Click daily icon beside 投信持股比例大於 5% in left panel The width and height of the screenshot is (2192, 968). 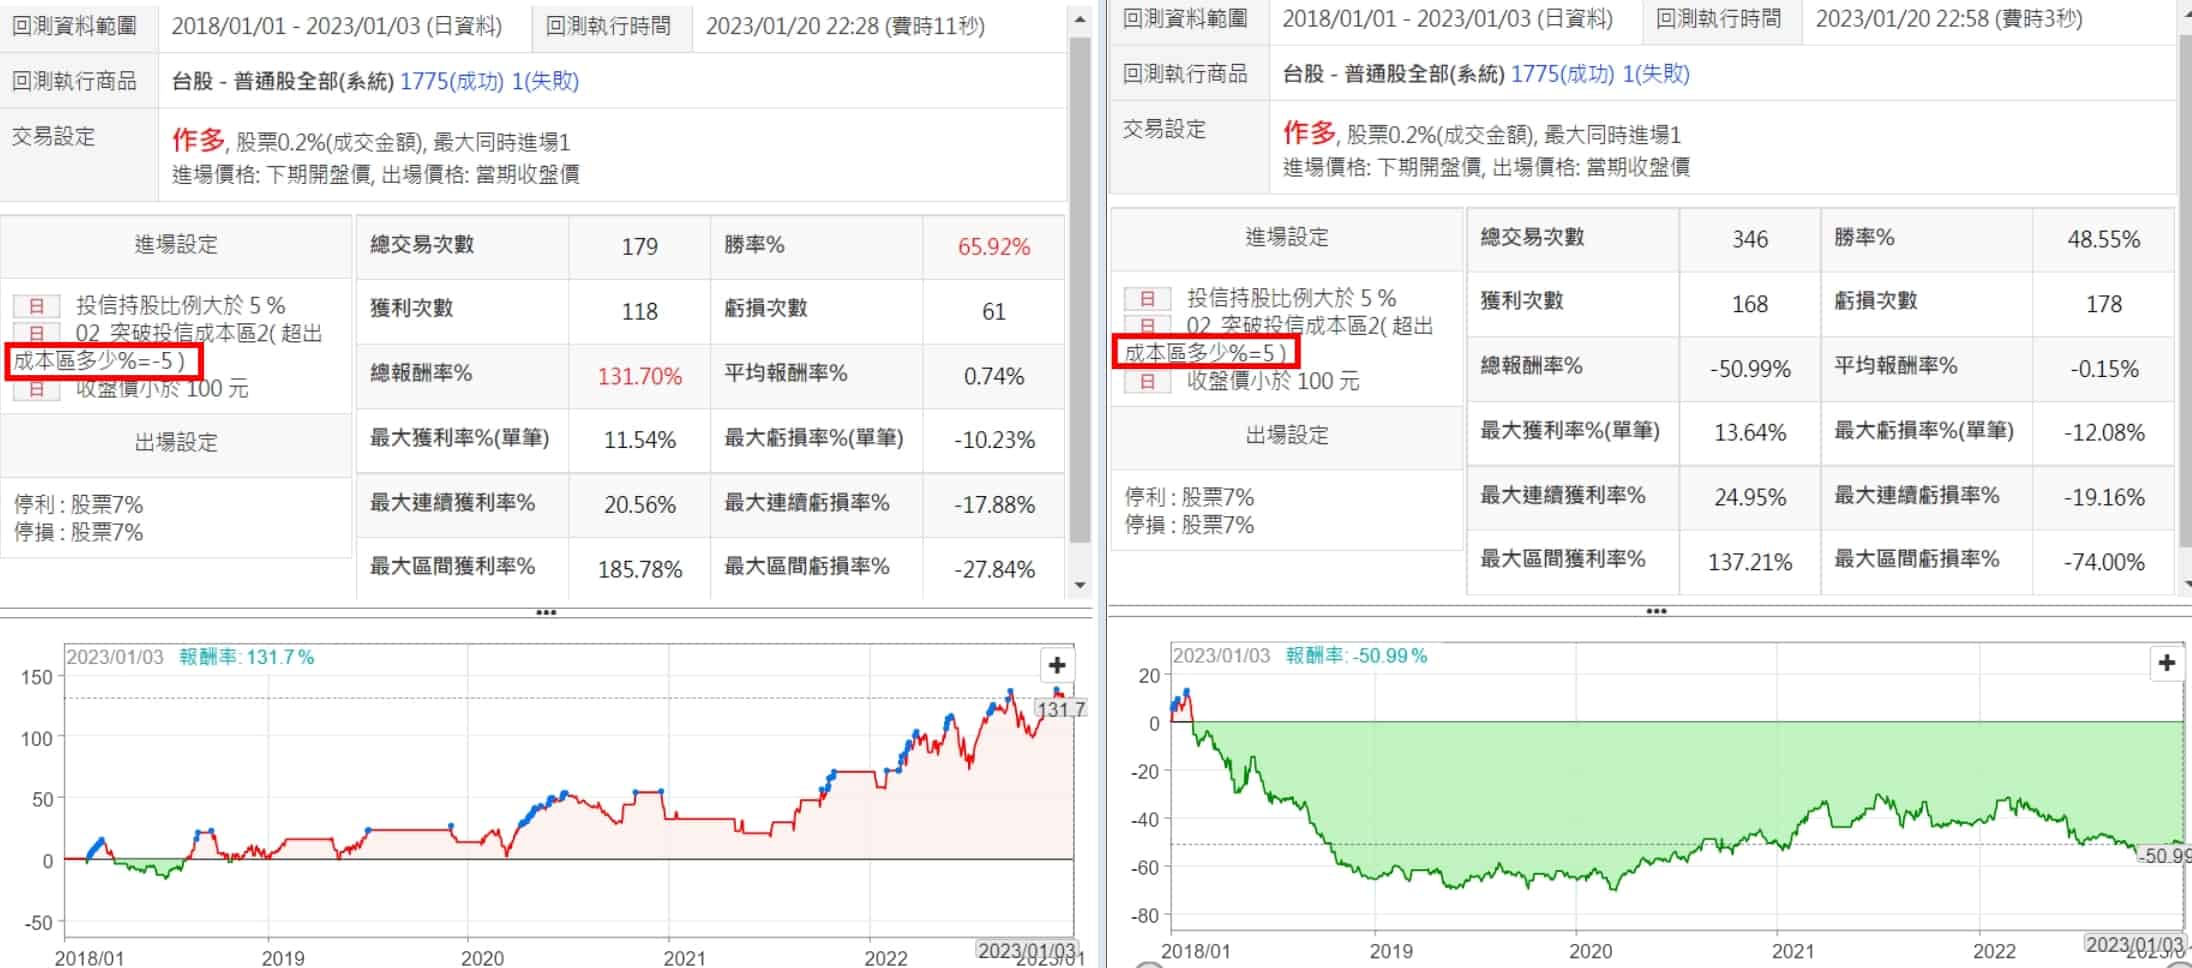click(x=36, y=306)
